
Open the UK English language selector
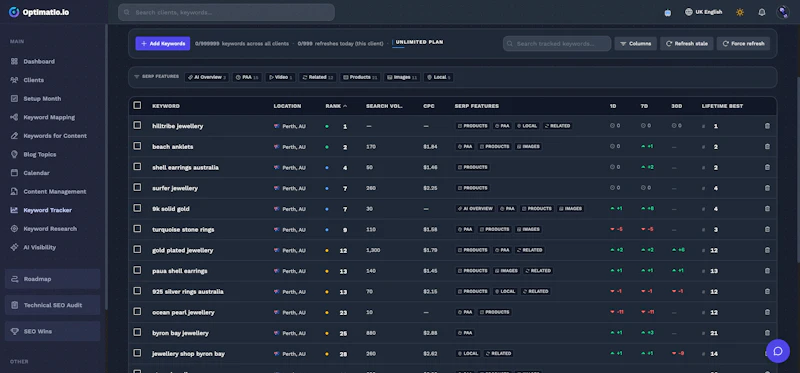pos(704,12)
